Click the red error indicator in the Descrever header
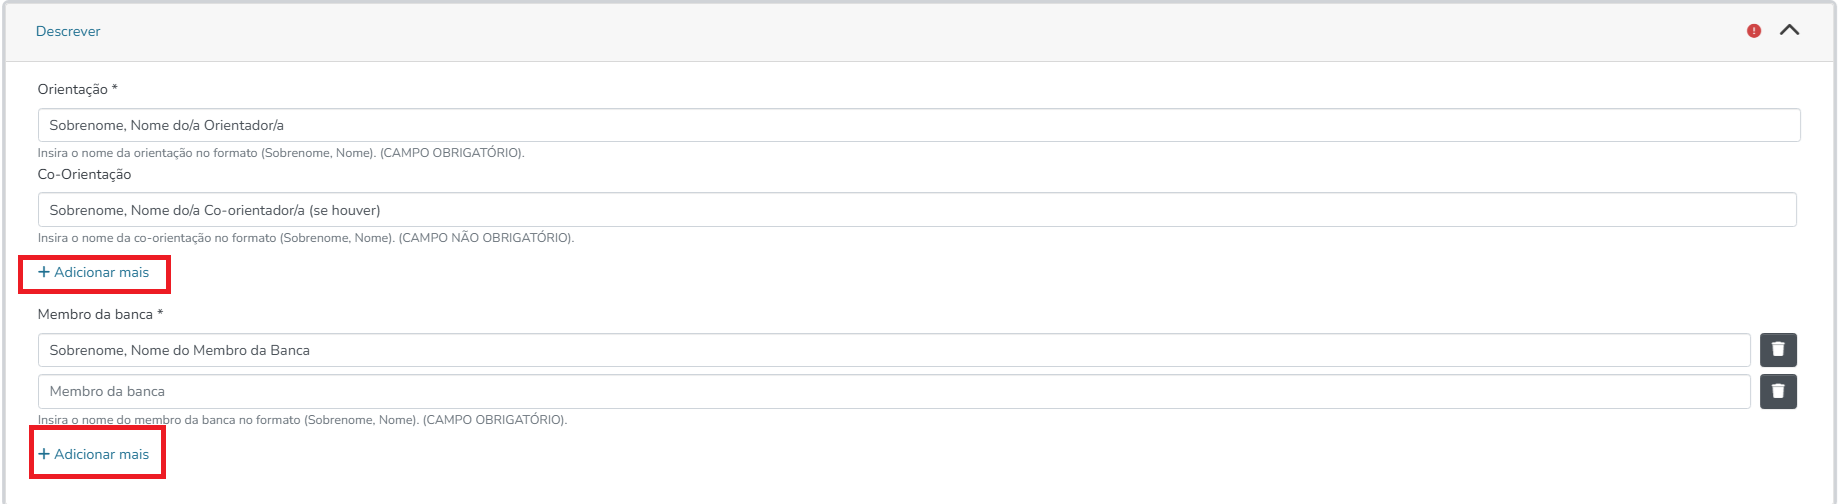Viewport: 1840px width, 504px height. [x=1754, y=31]
